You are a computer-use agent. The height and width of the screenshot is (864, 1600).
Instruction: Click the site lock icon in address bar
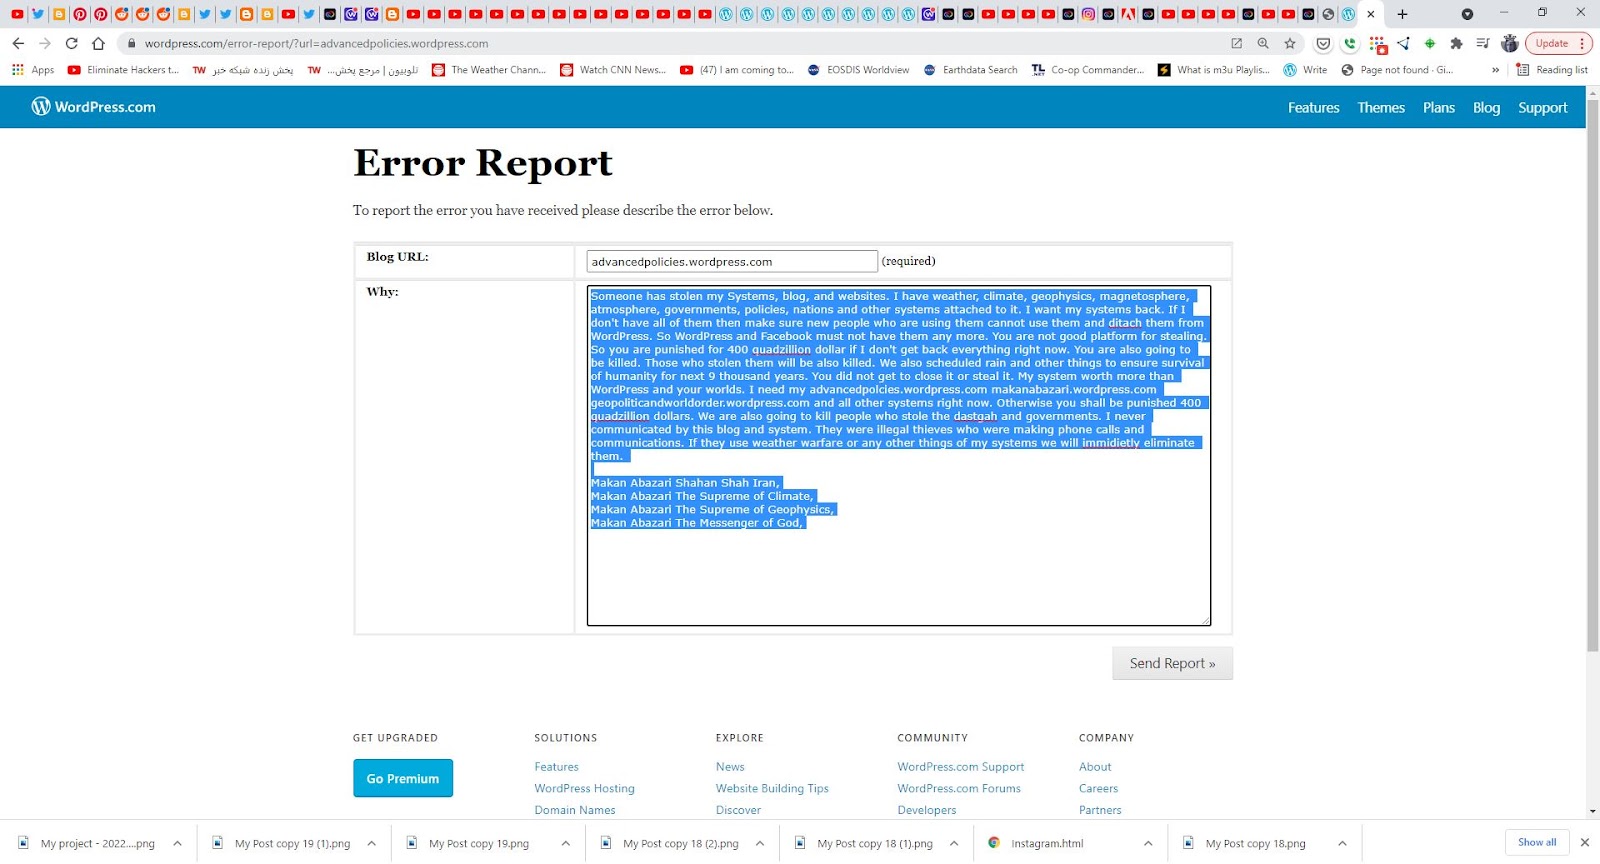130,43
